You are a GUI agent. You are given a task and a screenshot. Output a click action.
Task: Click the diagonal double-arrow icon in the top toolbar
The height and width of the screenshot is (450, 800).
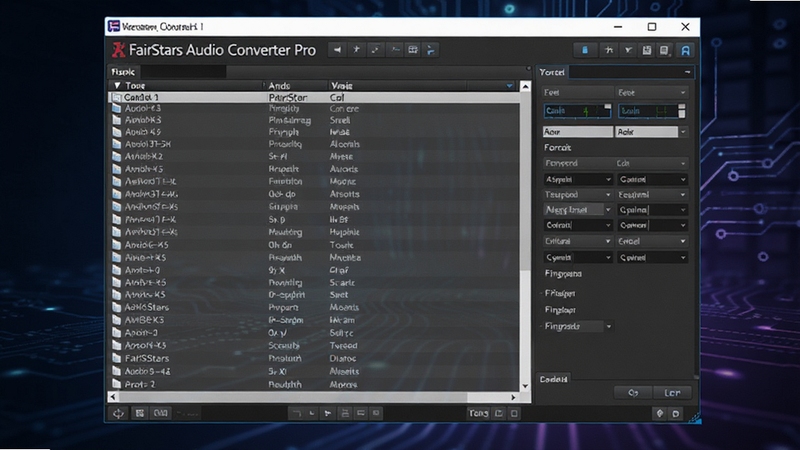pyautogui.click(x=376, y=50)
